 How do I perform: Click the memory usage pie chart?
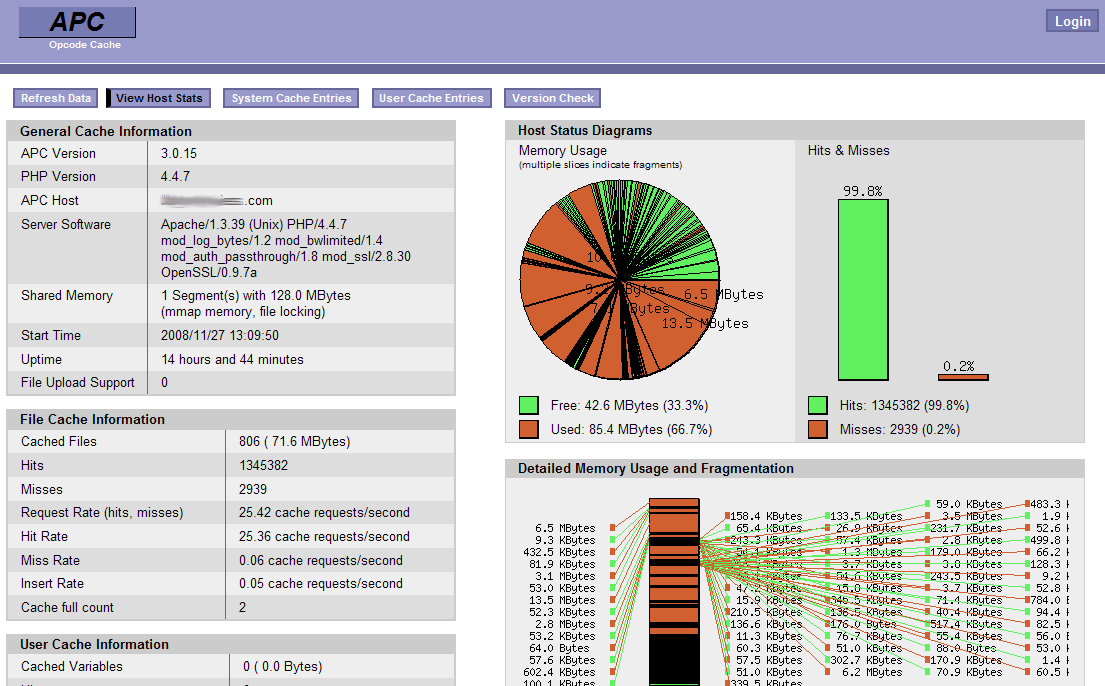(620, 280)
